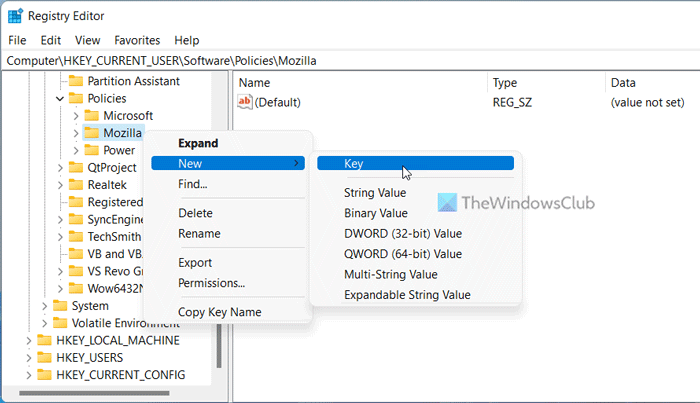
Task: Click the Policies folder icon
Action: click(76, 98)
